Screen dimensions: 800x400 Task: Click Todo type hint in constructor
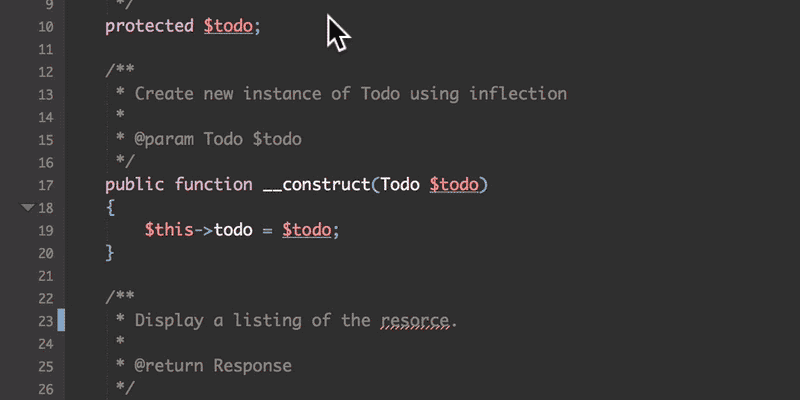400,185
